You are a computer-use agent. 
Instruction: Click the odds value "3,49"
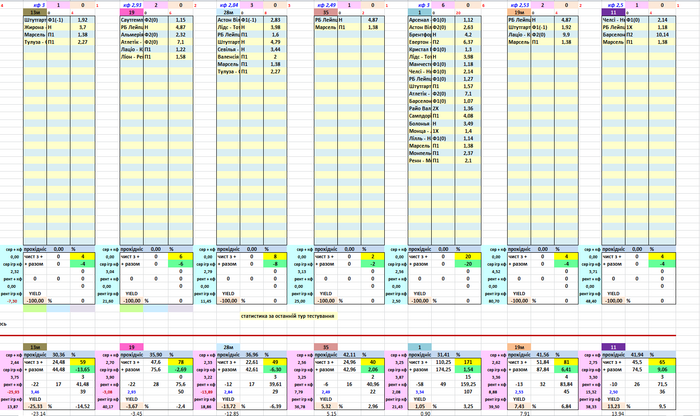(468, 124)
